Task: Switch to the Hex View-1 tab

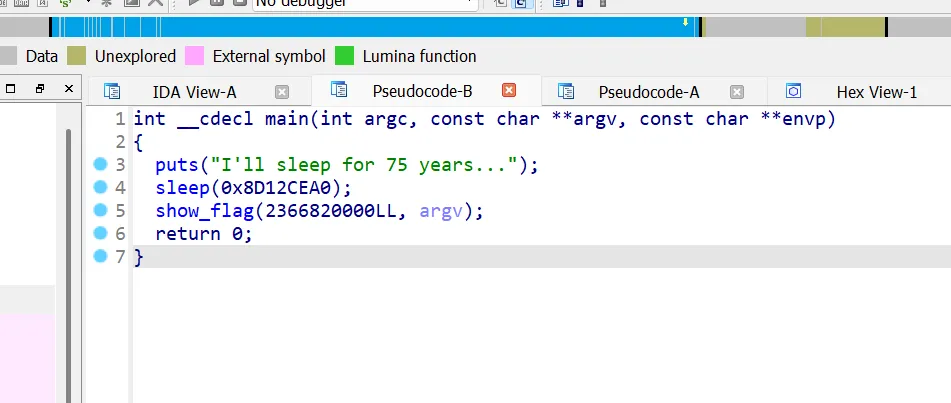Action: (x=876, y=92)
